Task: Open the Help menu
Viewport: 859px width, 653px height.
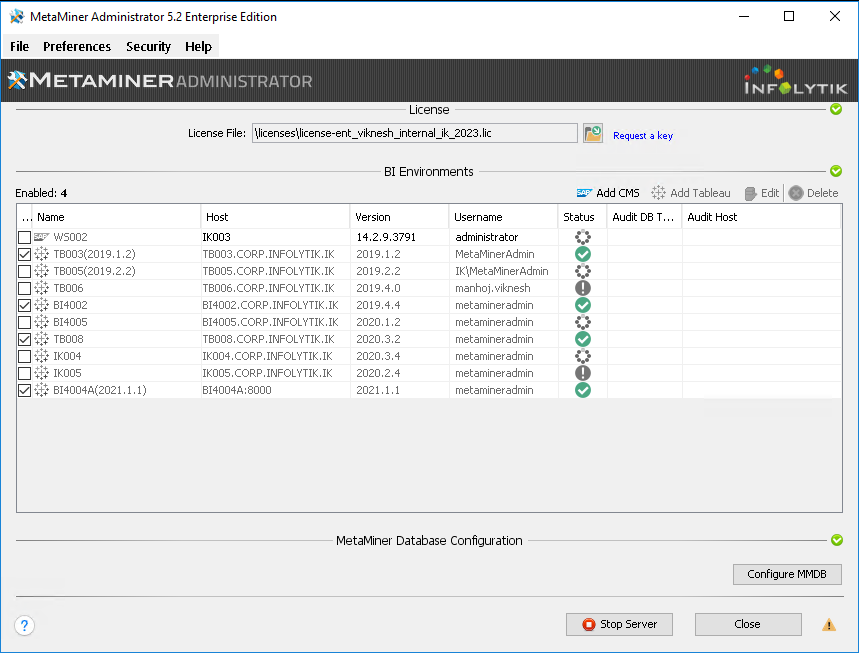Action: (x=198, y=47)
